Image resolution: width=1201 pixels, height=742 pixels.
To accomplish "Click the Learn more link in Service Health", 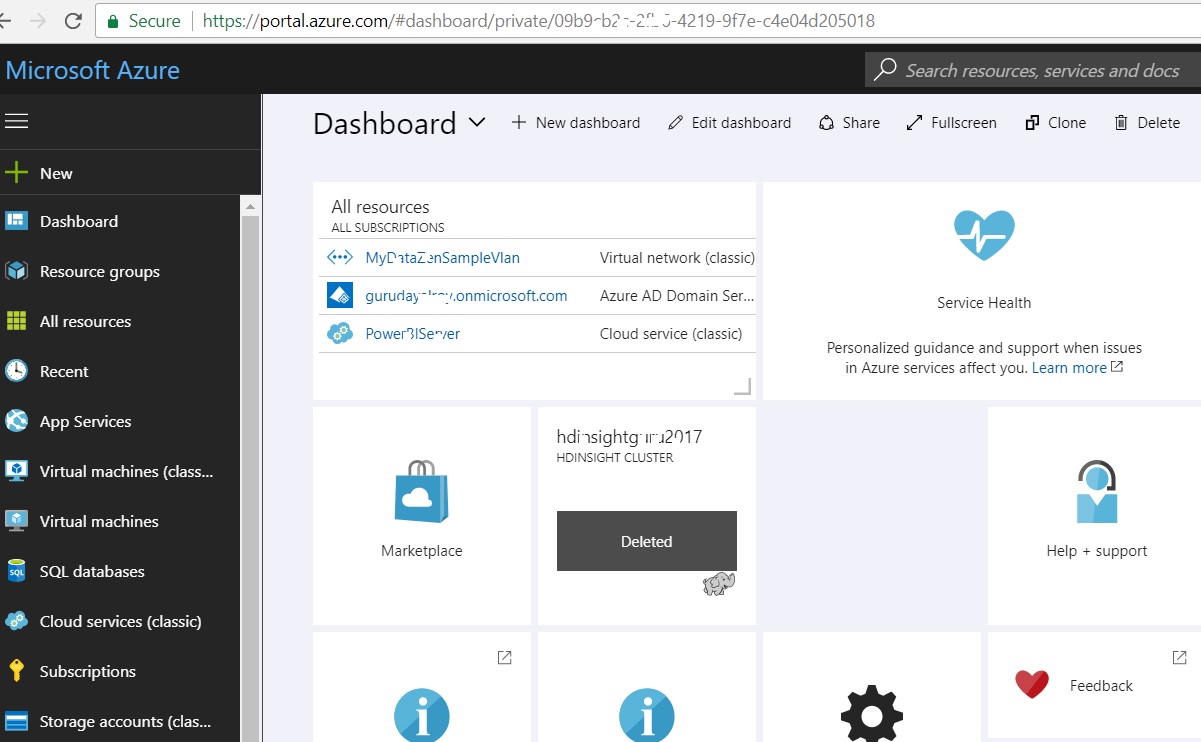I will 1069,367.
